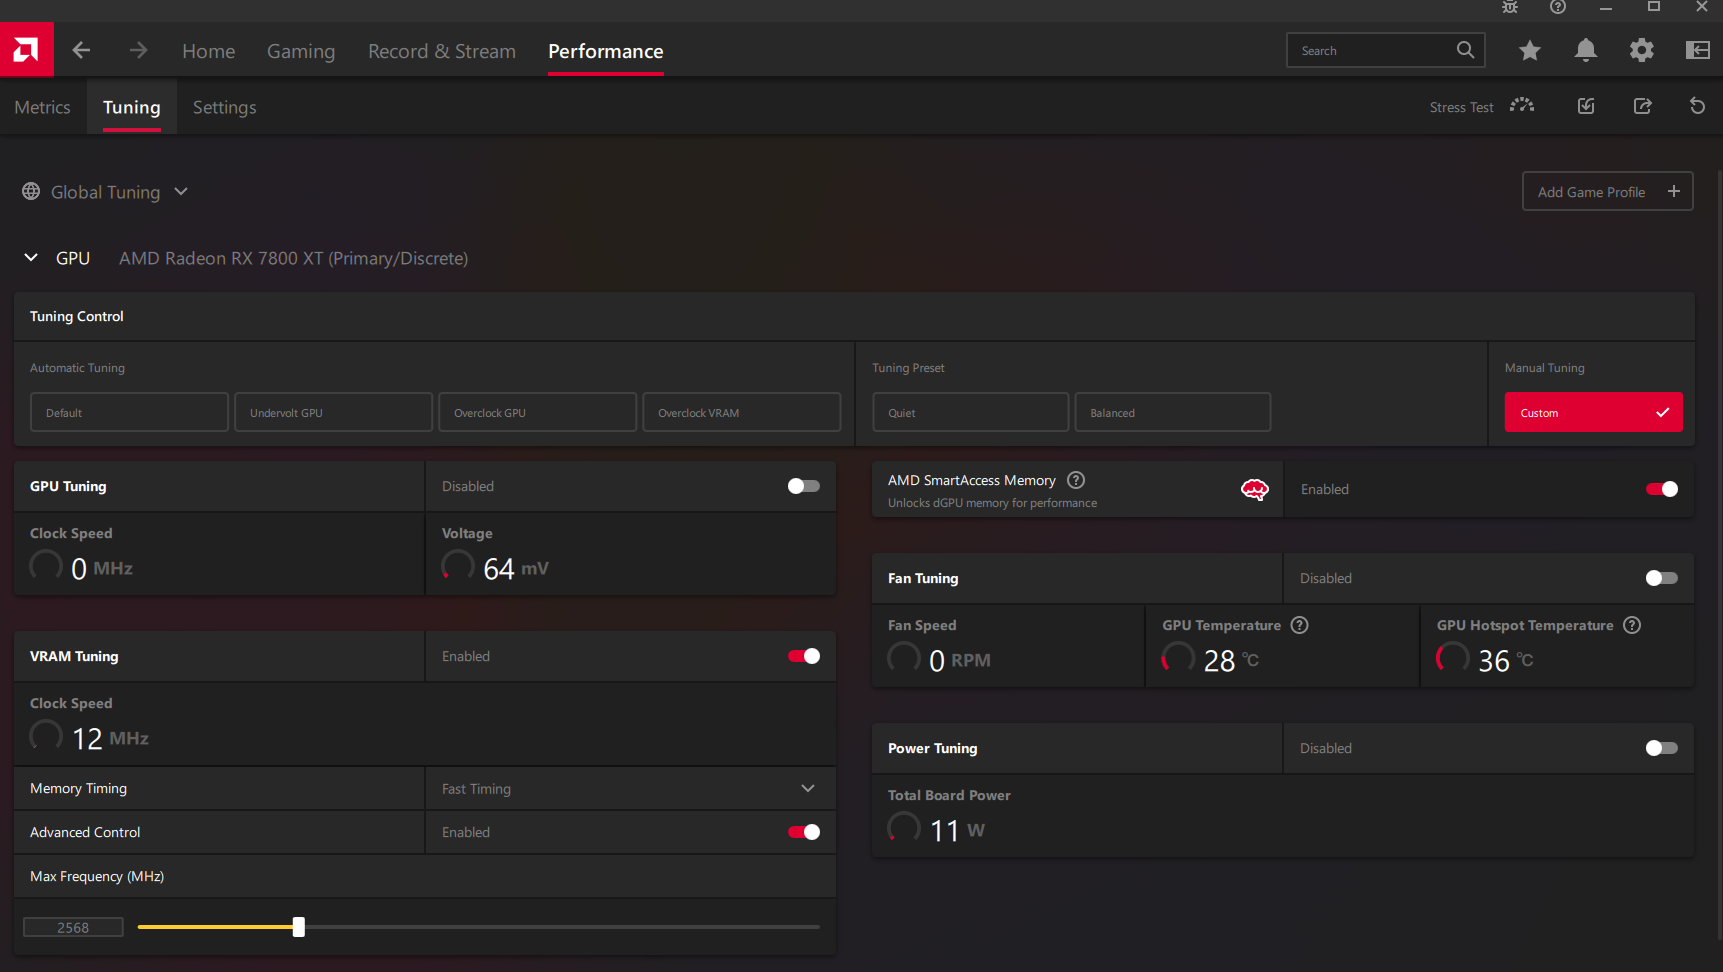Viewport: 1723px width, 972px height.
Task: Click the 36 °C hotspot temperature reading
Action: point(1505,660)
